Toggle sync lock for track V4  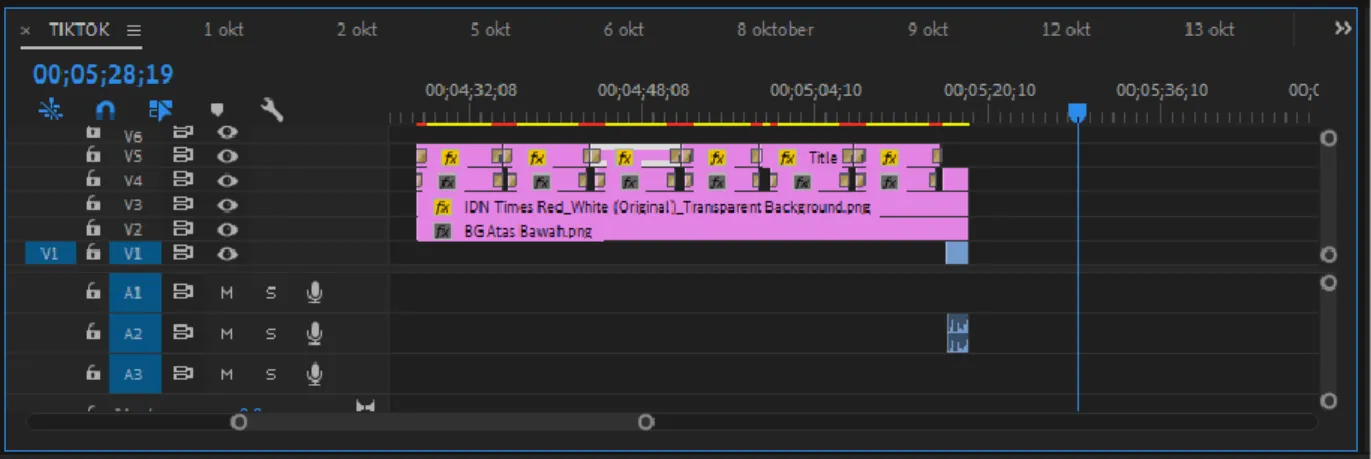pos(183,180)
